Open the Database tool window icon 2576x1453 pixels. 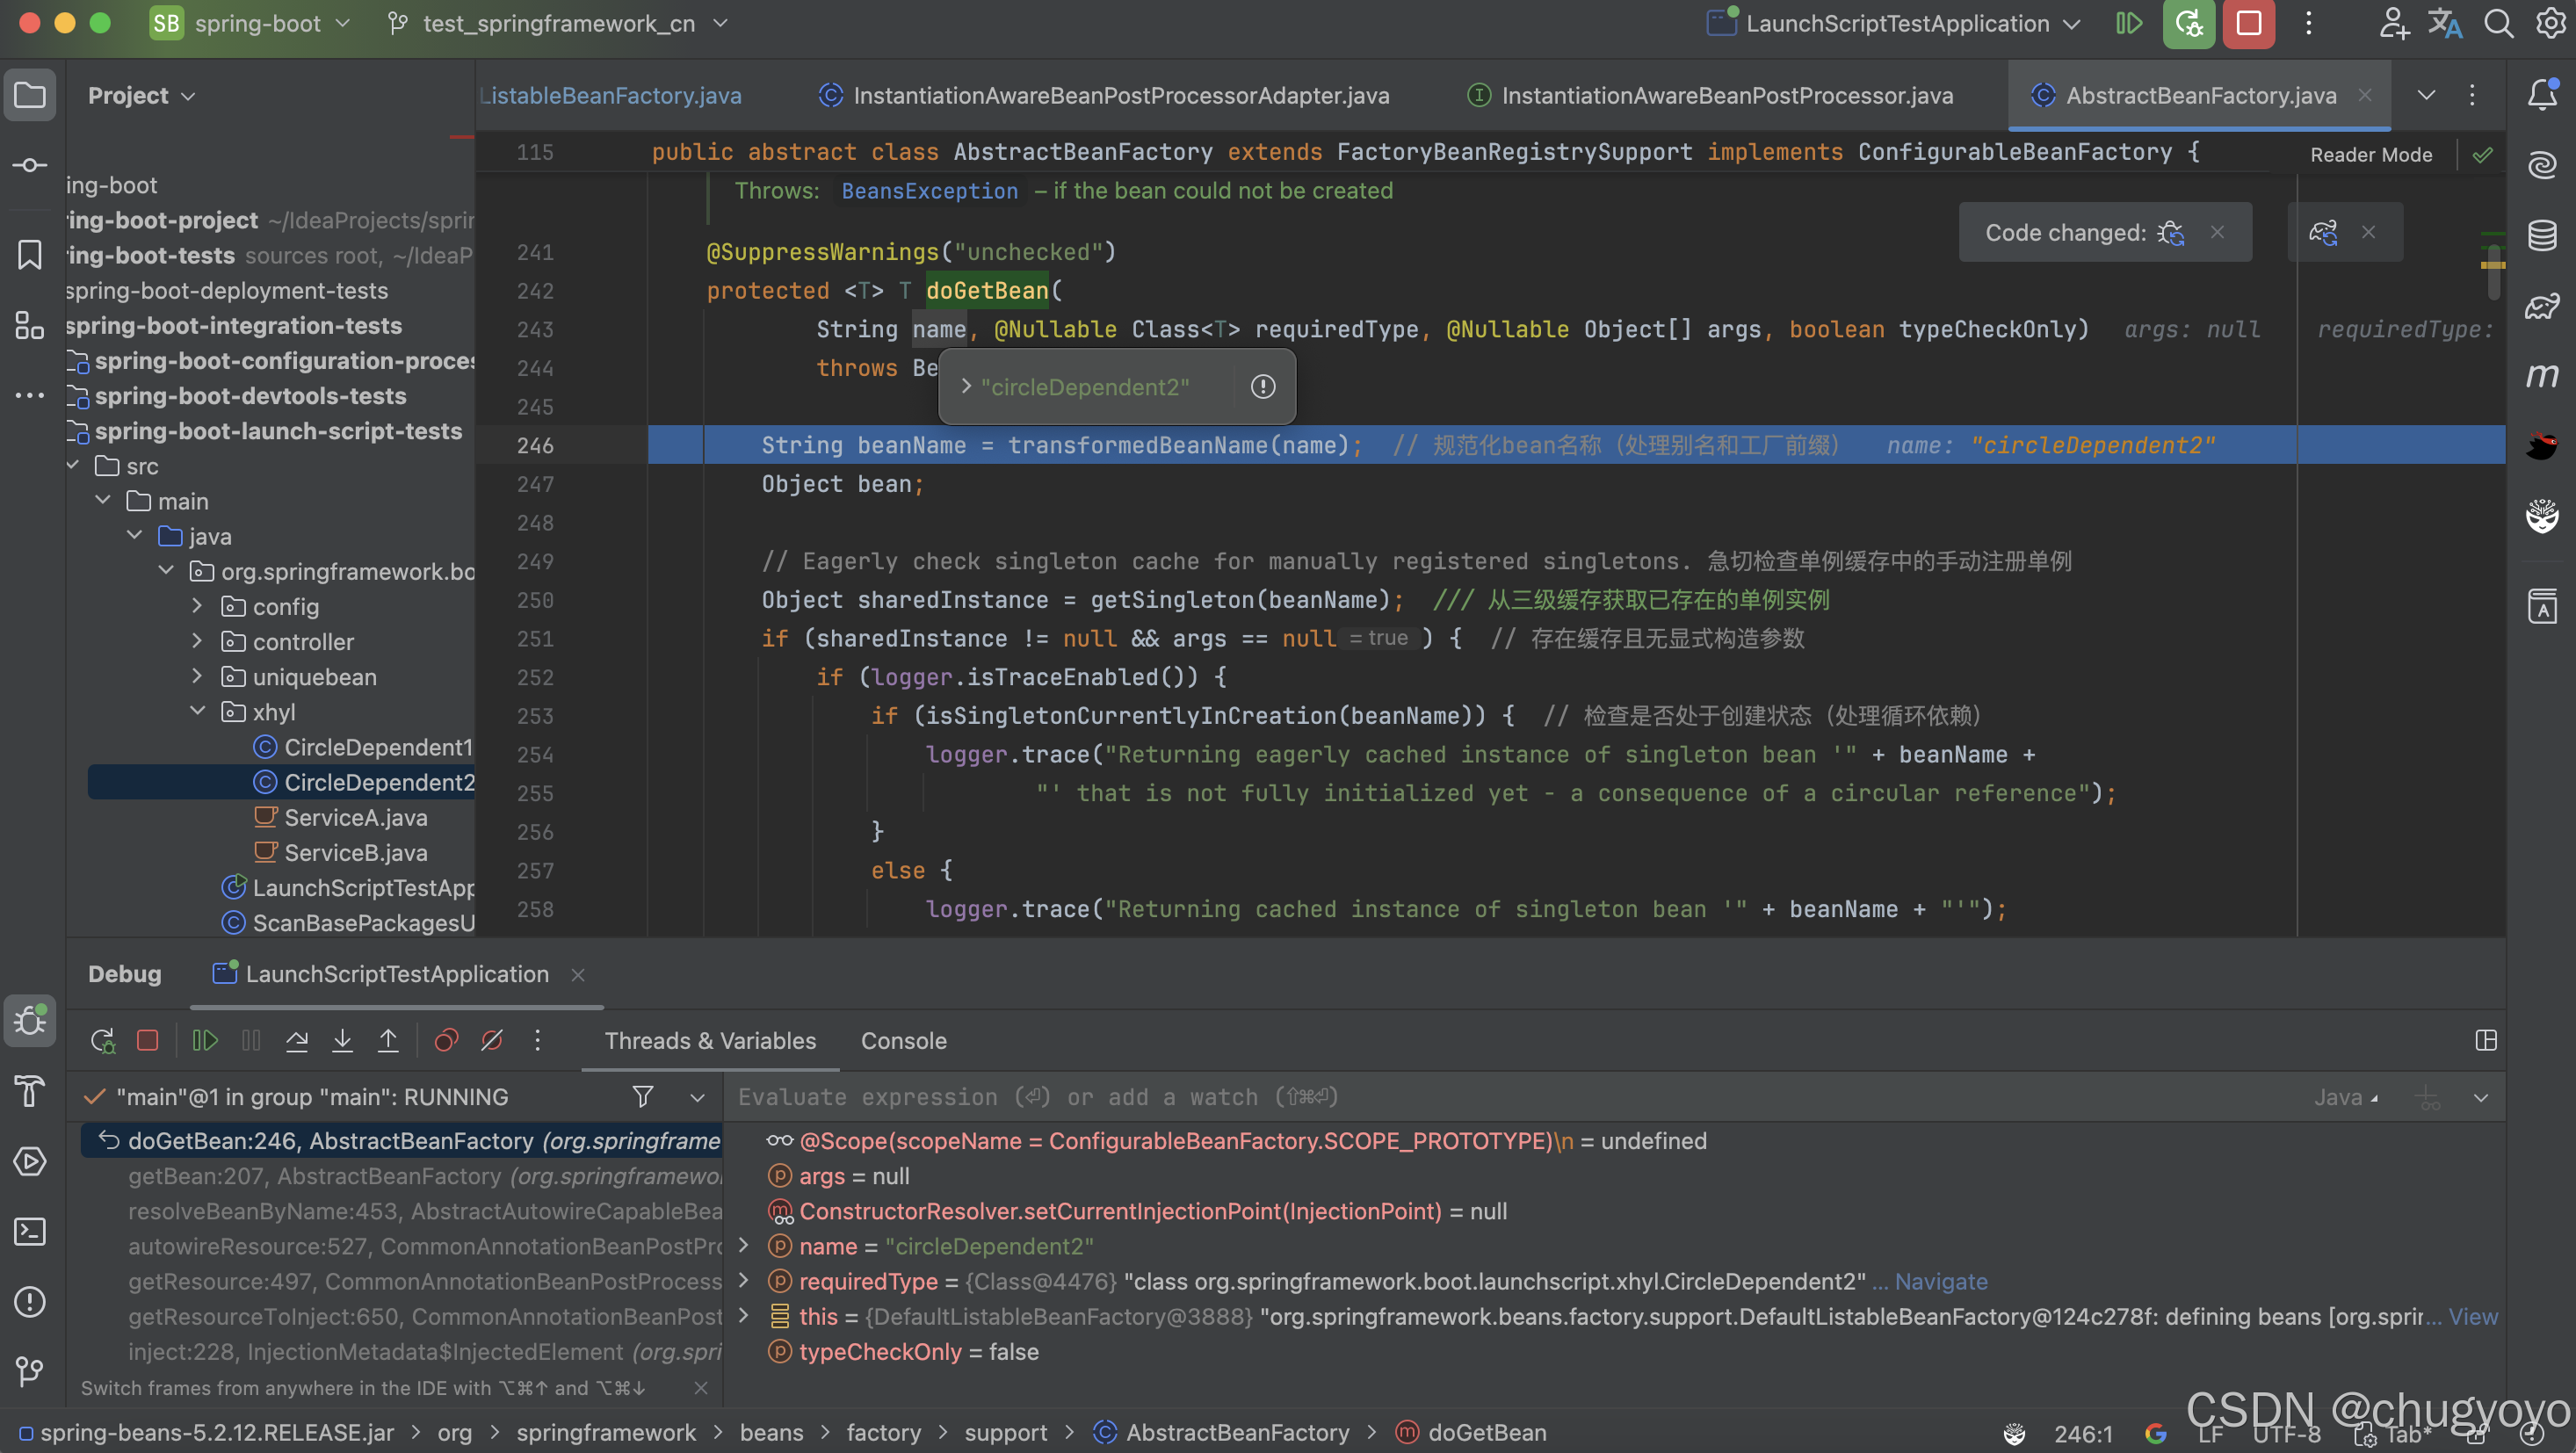2541,236
